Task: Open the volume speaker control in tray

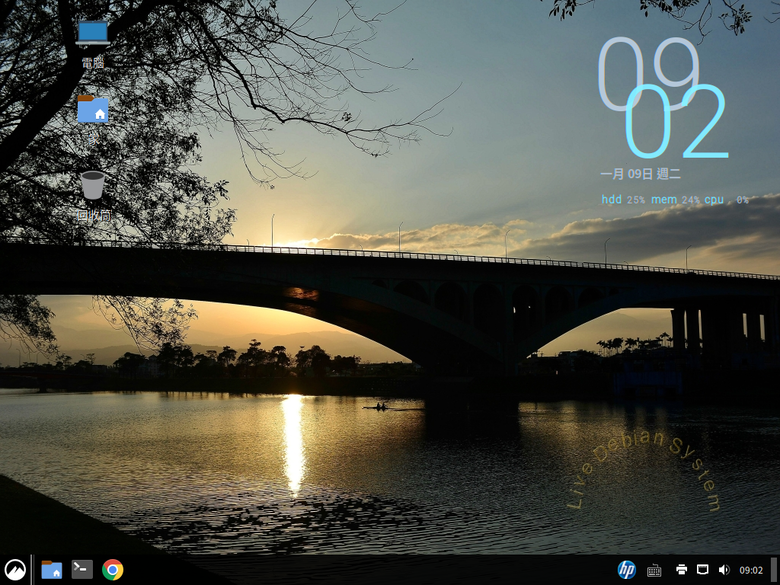Action: tap(723, 570)
